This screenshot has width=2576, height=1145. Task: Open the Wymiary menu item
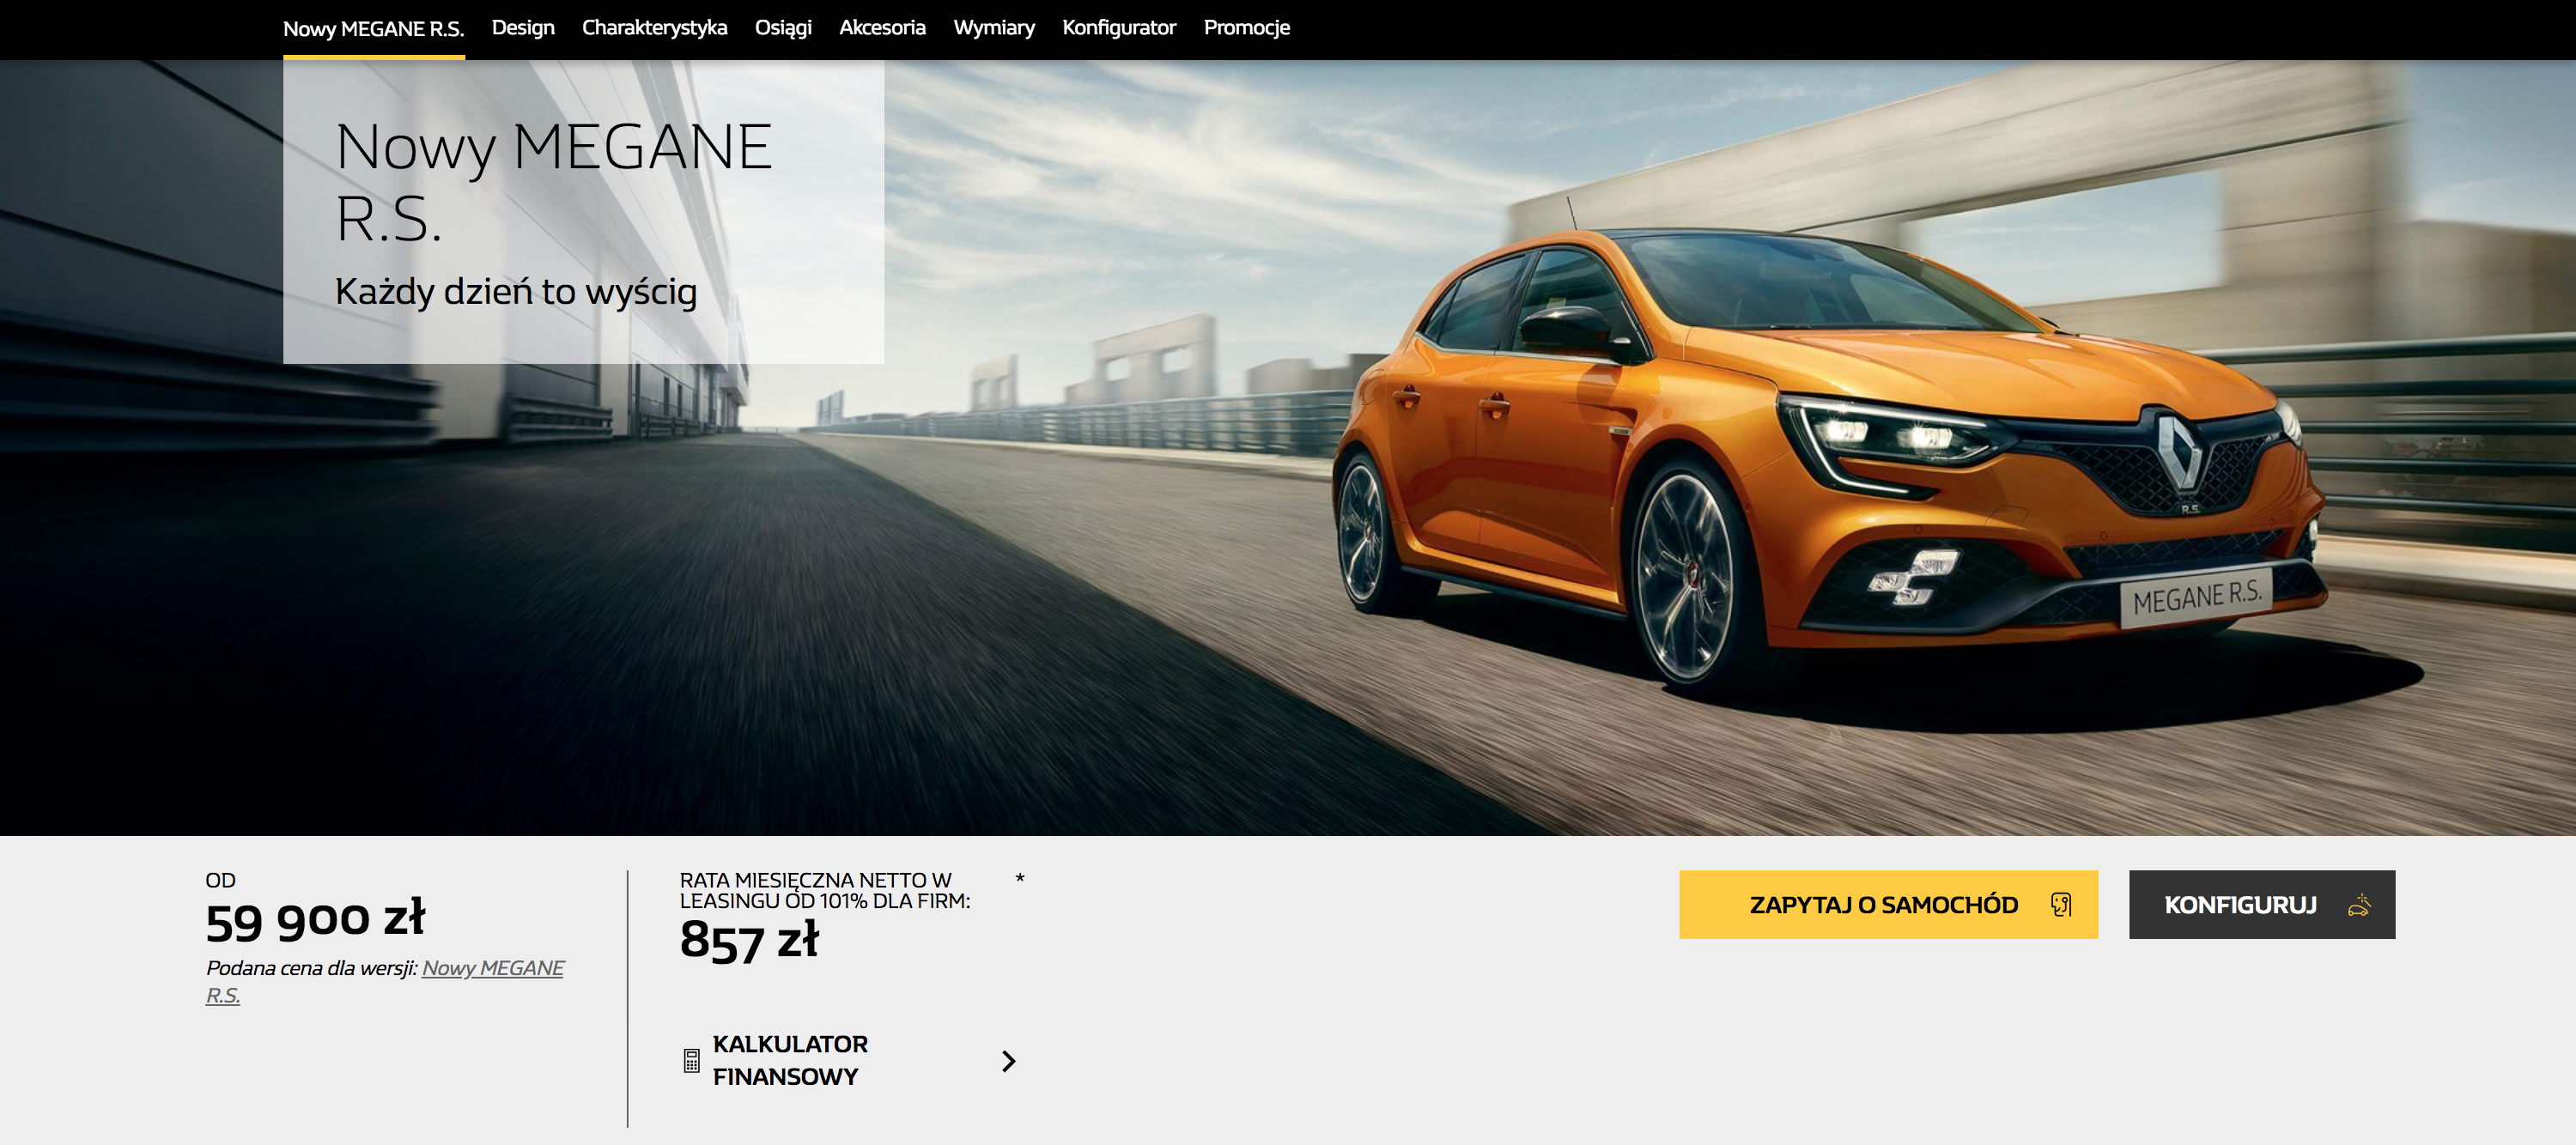point(993,28)
